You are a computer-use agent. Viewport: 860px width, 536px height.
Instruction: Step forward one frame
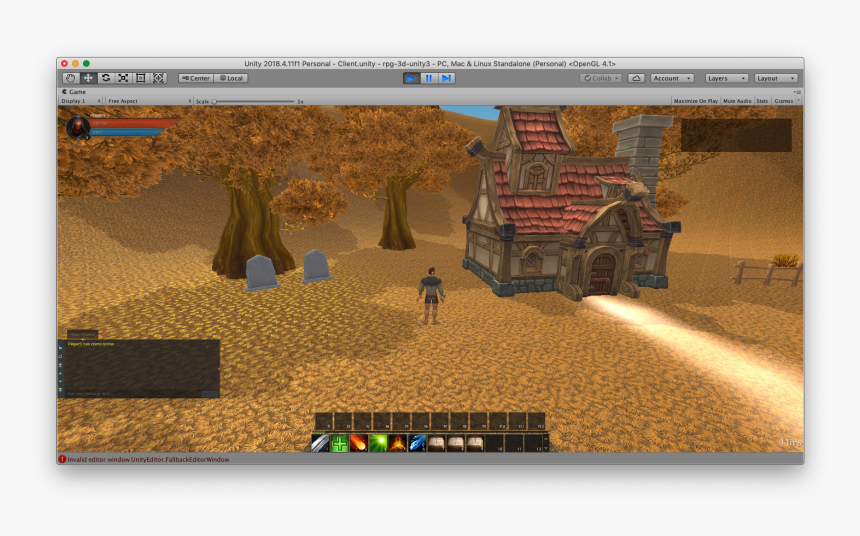[446, 78]
